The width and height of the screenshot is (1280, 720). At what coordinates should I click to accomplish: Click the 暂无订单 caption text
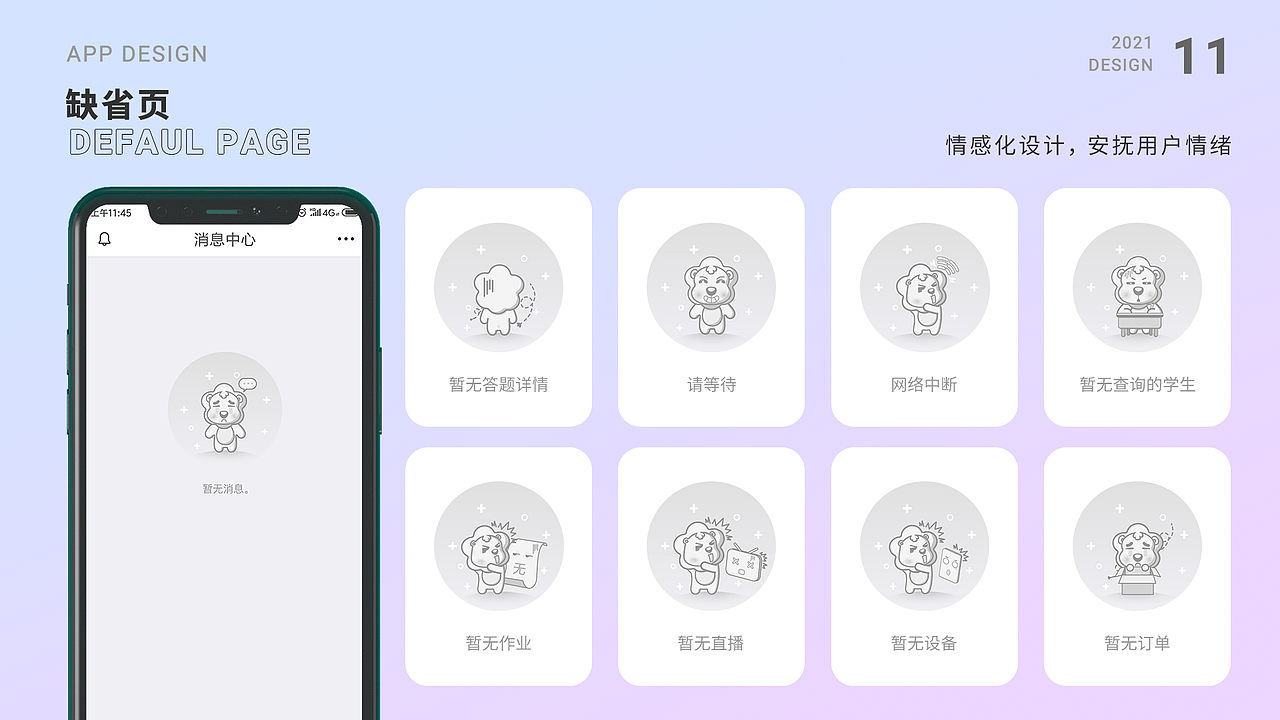pyautogui.click(x=1137, y=643)
